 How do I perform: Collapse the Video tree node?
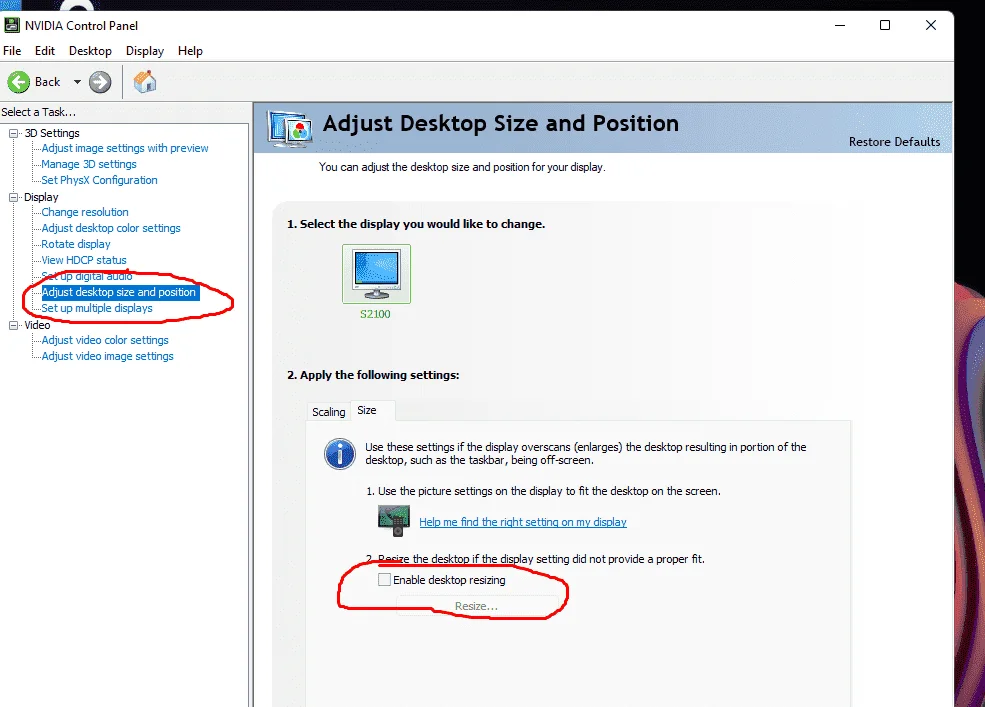(13, 325)
